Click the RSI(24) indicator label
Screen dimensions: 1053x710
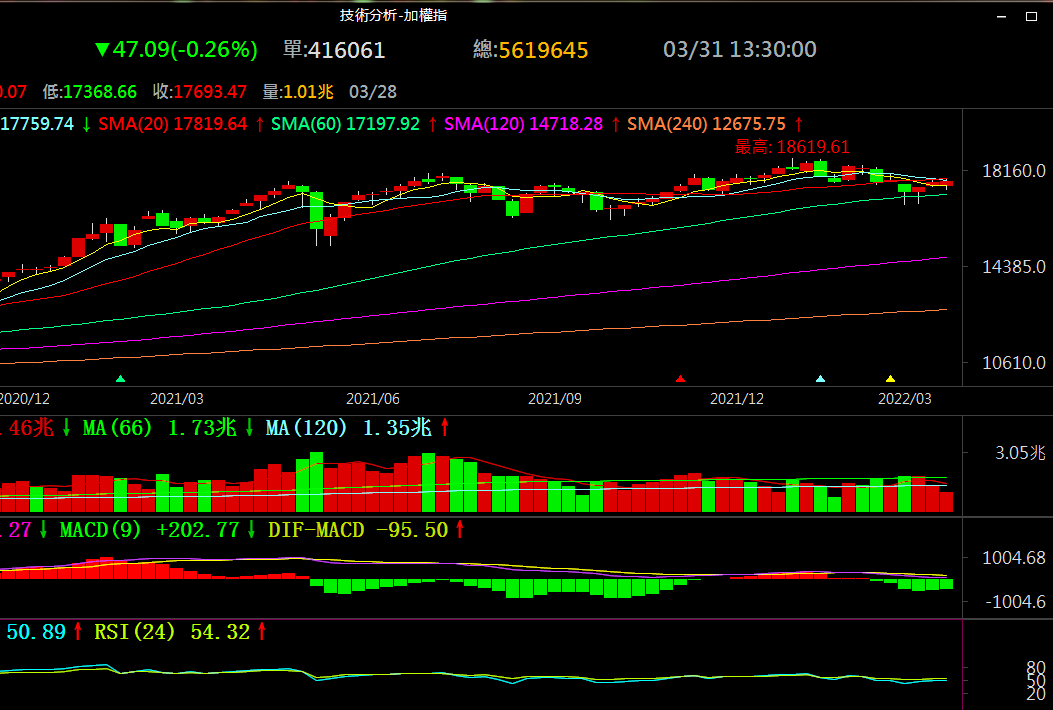pyautogui.click(x=135, y=632)
